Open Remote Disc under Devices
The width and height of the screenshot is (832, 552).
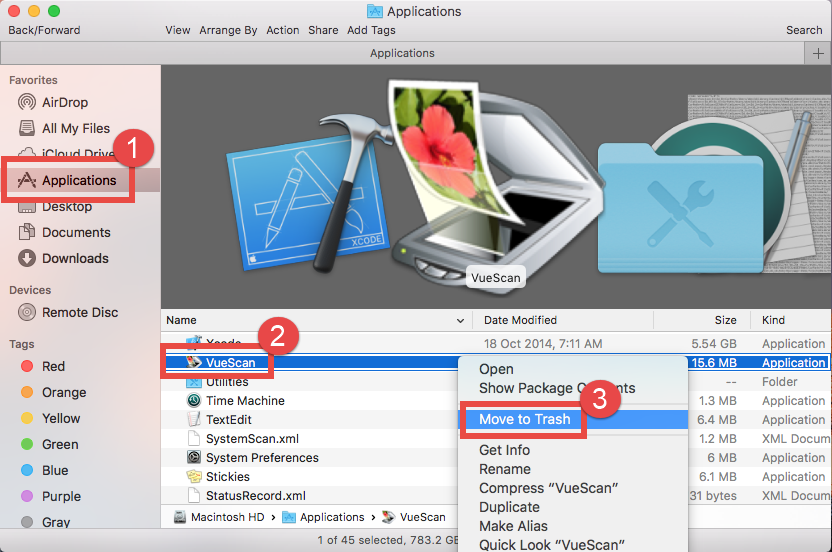tap(80, 312)
